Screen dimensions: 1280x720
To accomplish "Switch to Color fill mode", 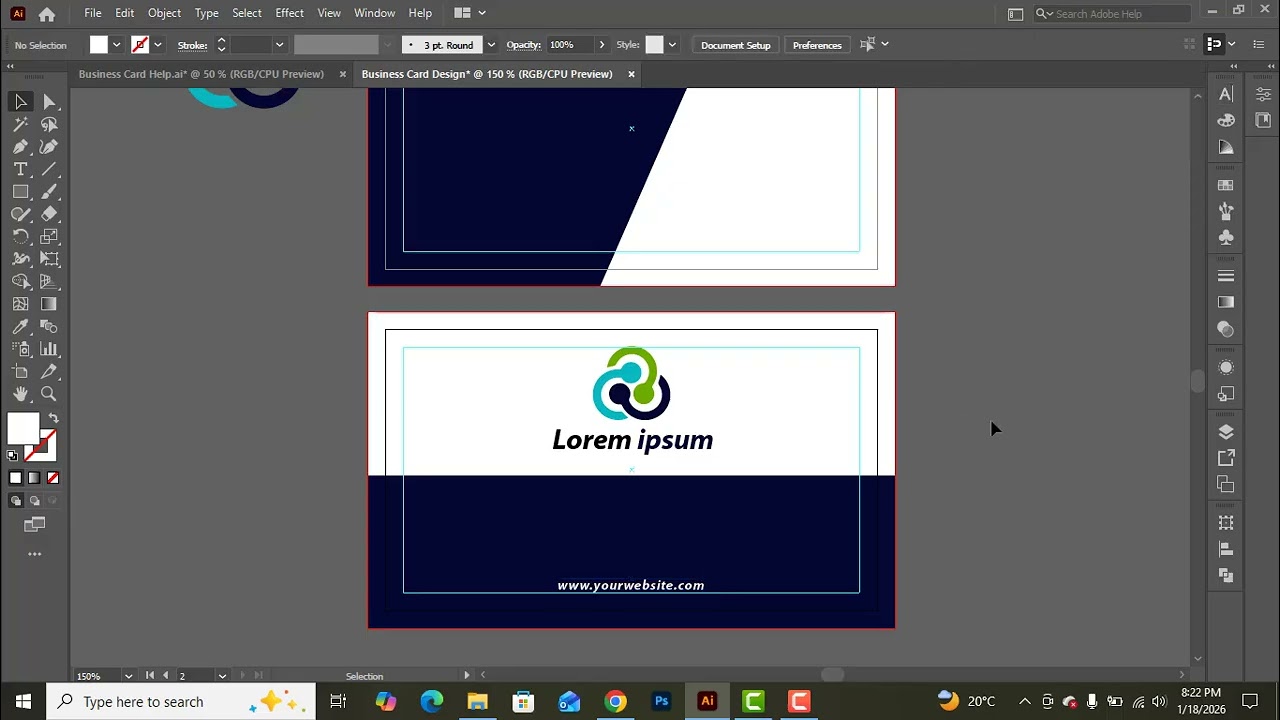I will 15,478.
